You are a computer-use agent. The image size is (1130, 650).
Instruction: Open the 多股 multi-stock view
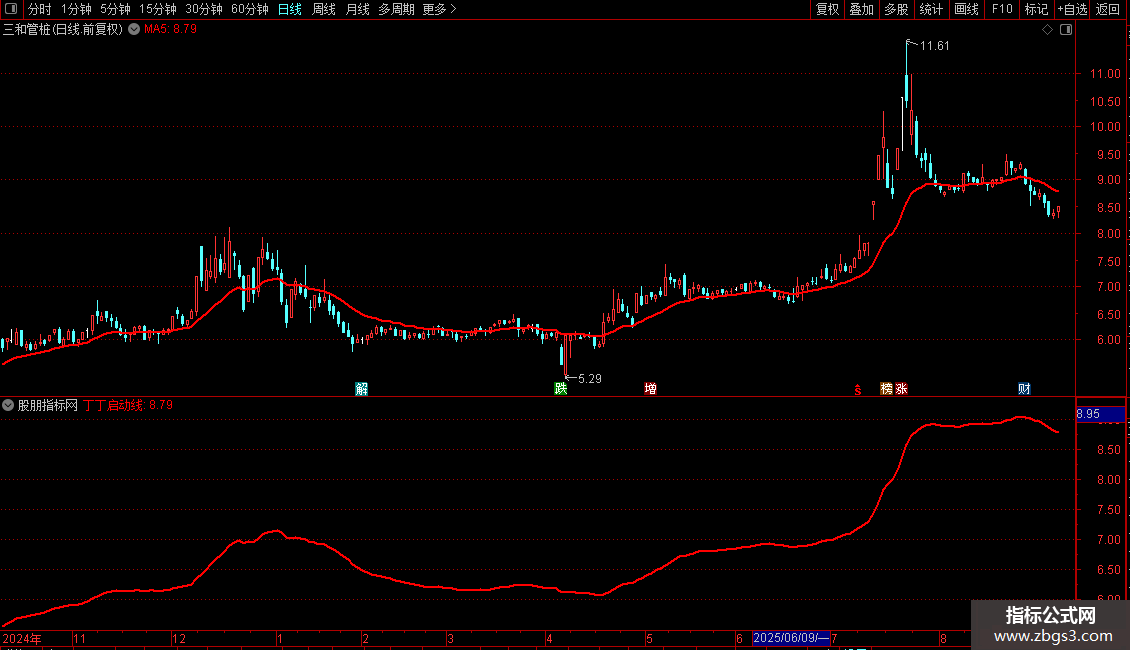pos(897,9)
